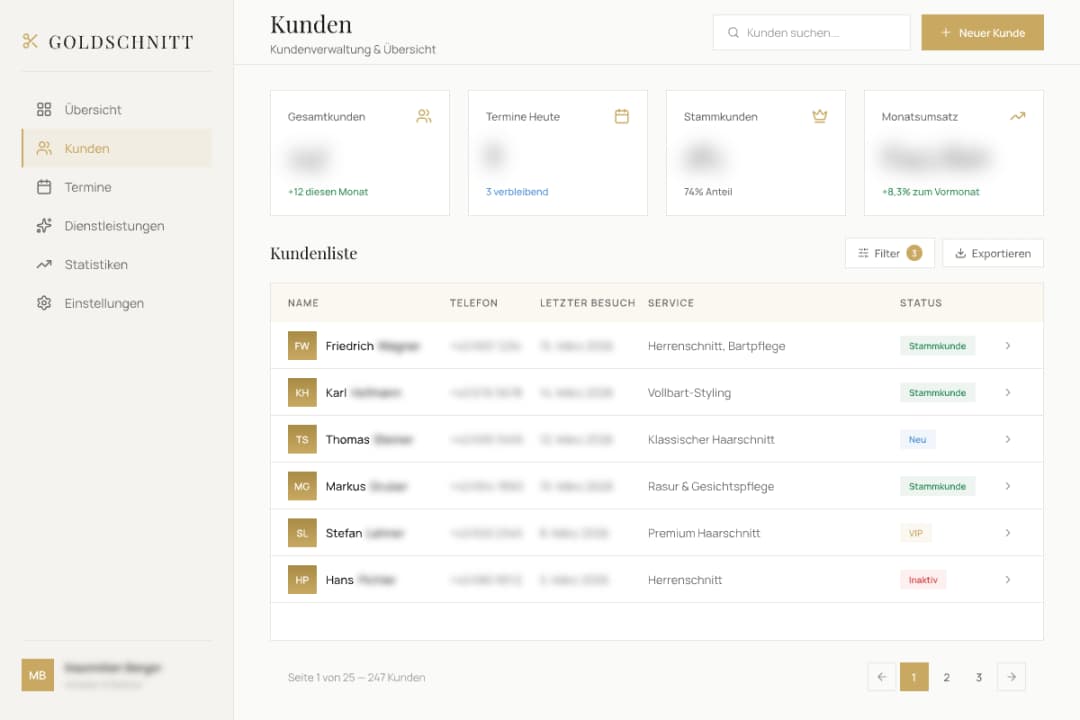Select the Dienstleistungen services icon
The width and height of the screenshot is (1080, 720).
pyautogui.click(x=43, y=226)
